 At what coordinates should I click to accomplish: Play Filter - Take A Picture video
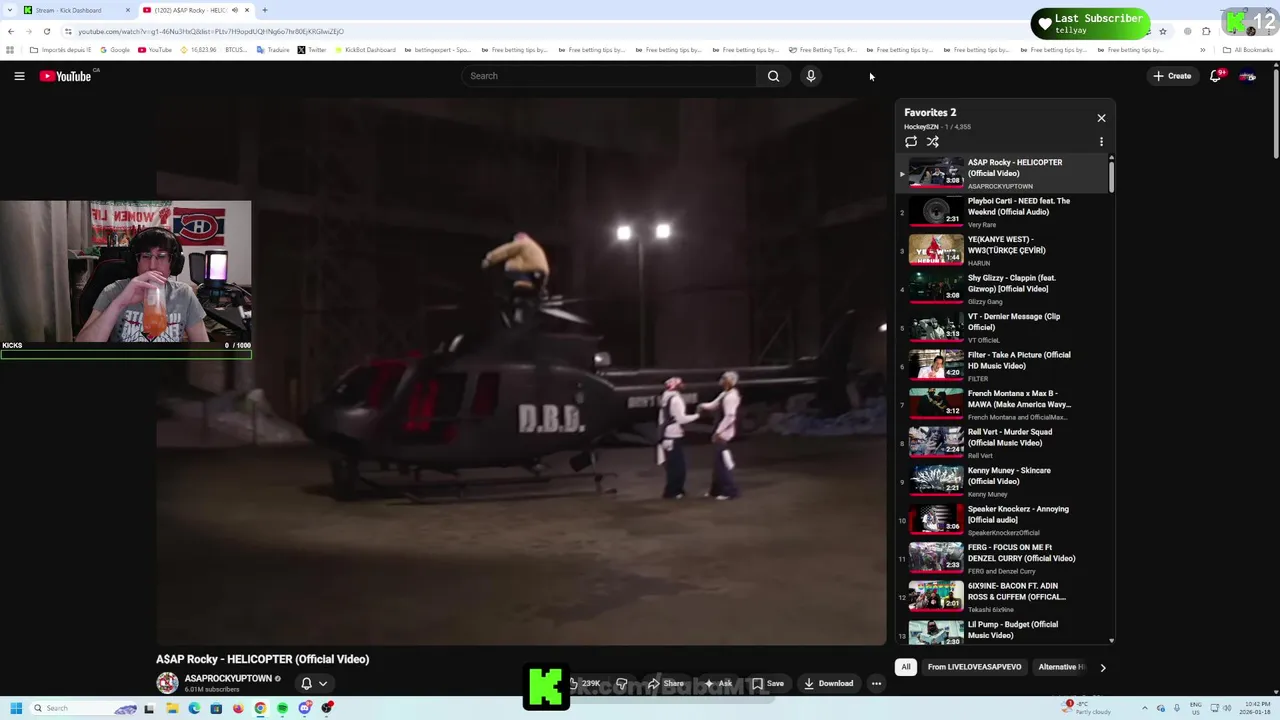coord(1001,366)
